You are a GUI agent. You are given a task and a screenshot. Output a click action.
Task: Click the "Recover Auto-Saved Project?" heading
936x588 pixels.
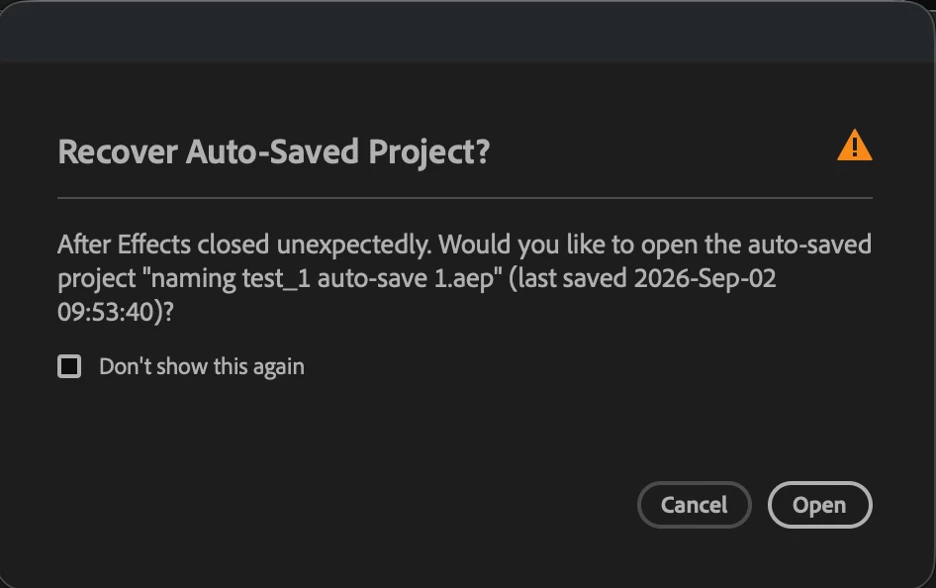(x=274, y=152)
